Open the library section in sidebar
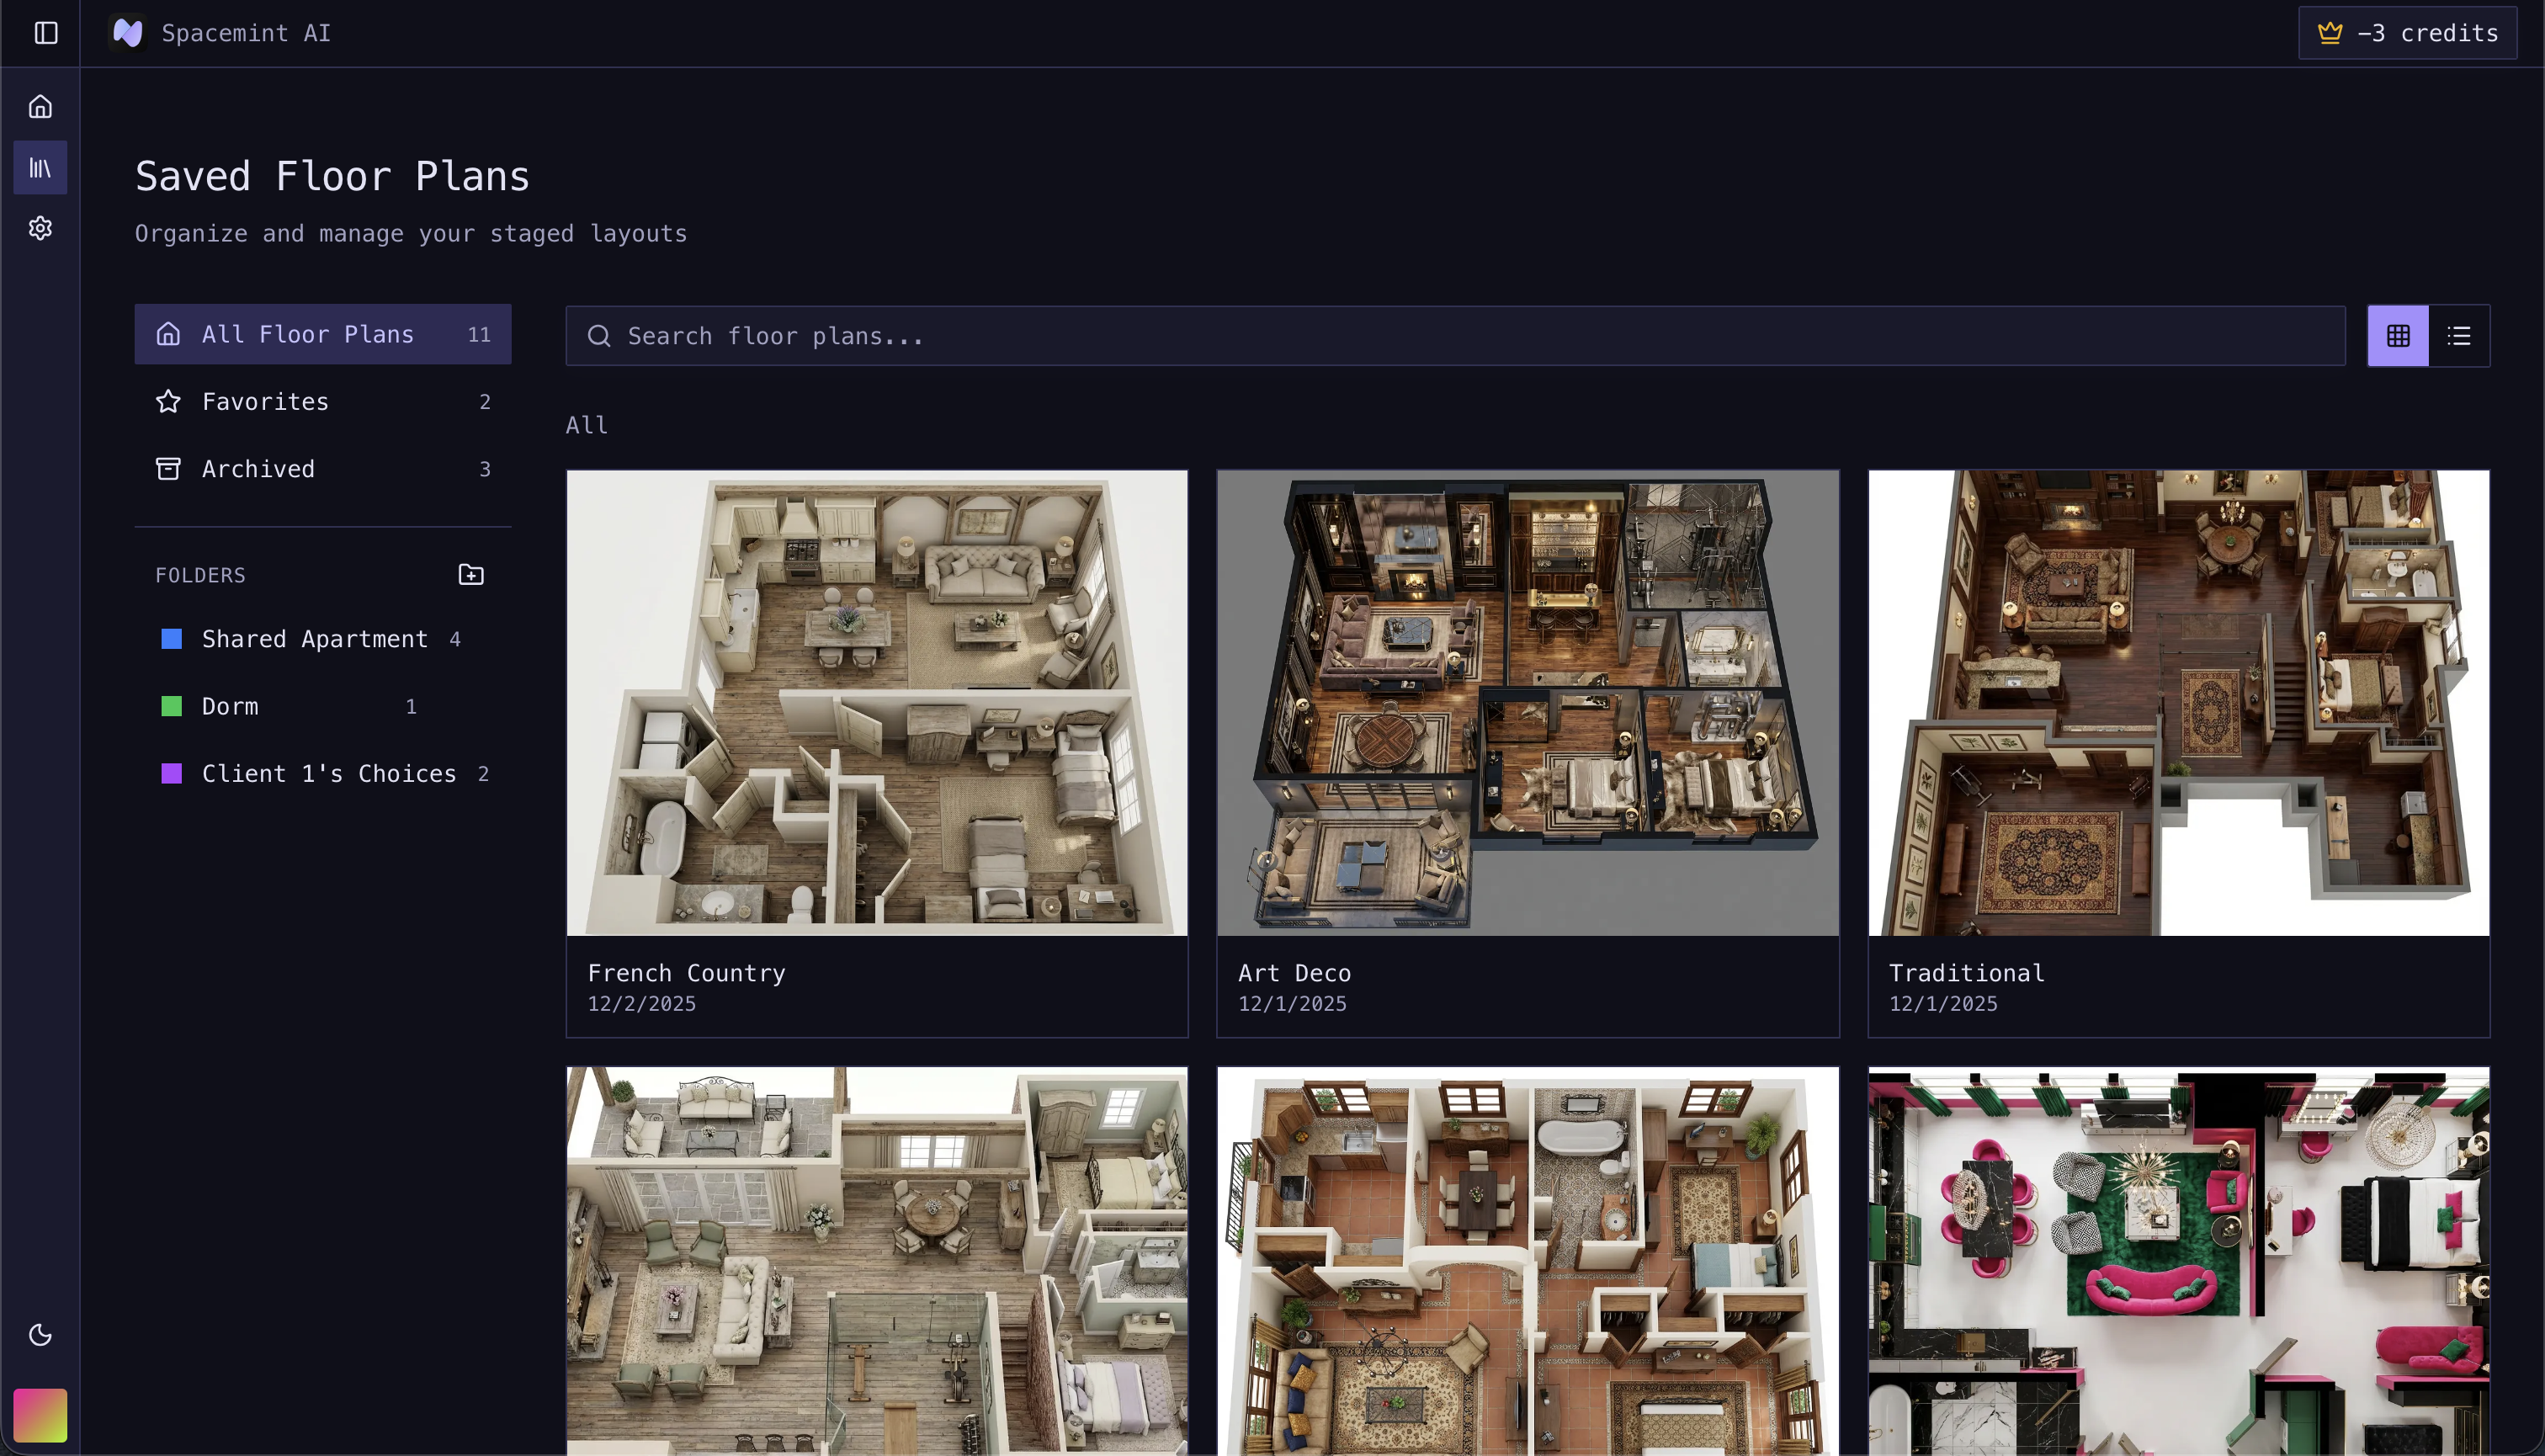2545x1456 pixels. tap(40, 167)
